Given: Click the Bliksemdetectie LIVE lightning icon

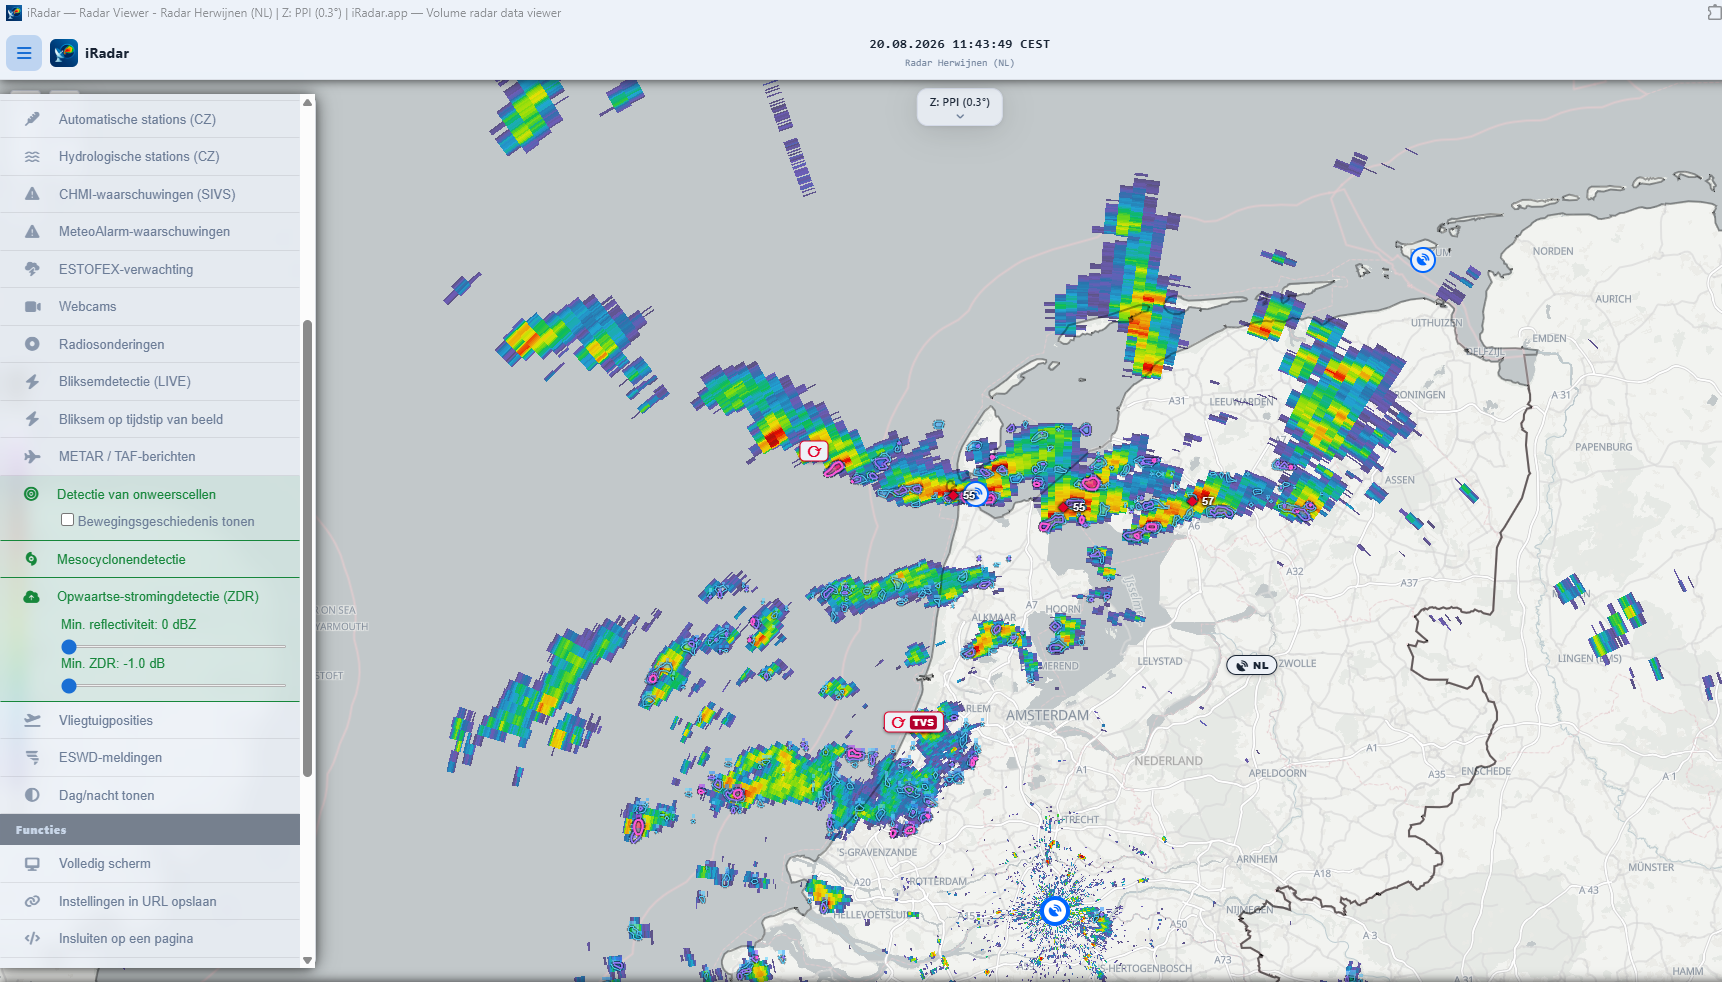Looking at the screenshot, I should [32, 382].
